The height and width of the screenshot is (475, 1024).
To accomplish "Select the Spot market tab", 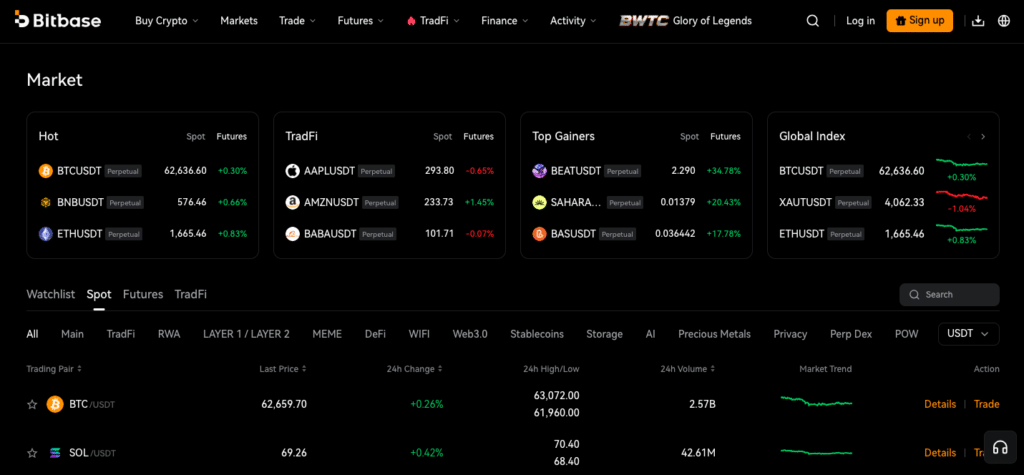I will coord(99,294).
